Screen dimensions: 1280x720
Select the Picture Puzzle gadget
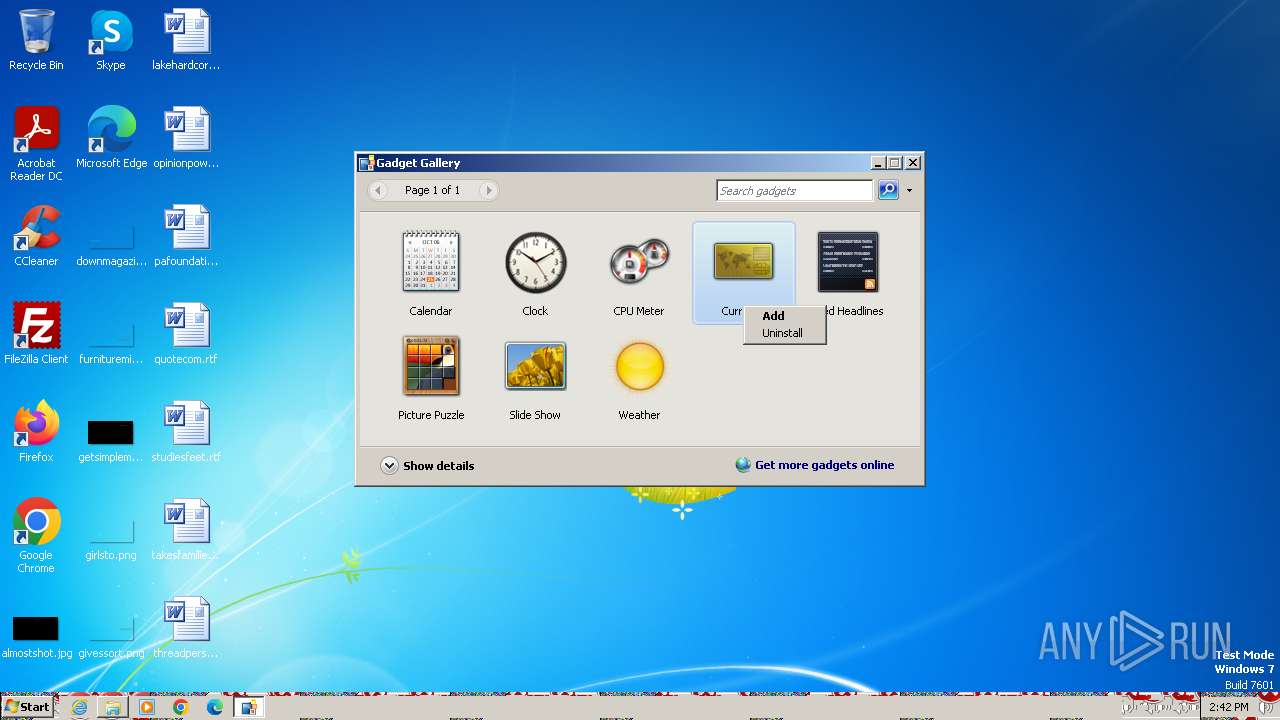[431, 377]
